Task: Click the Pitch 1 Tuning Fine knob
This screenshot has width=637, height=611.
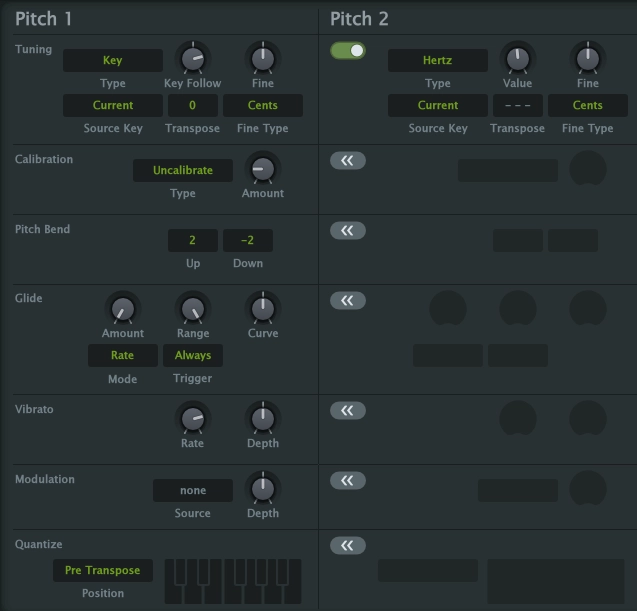Action: pyautogui.click(x=263, y=59)
